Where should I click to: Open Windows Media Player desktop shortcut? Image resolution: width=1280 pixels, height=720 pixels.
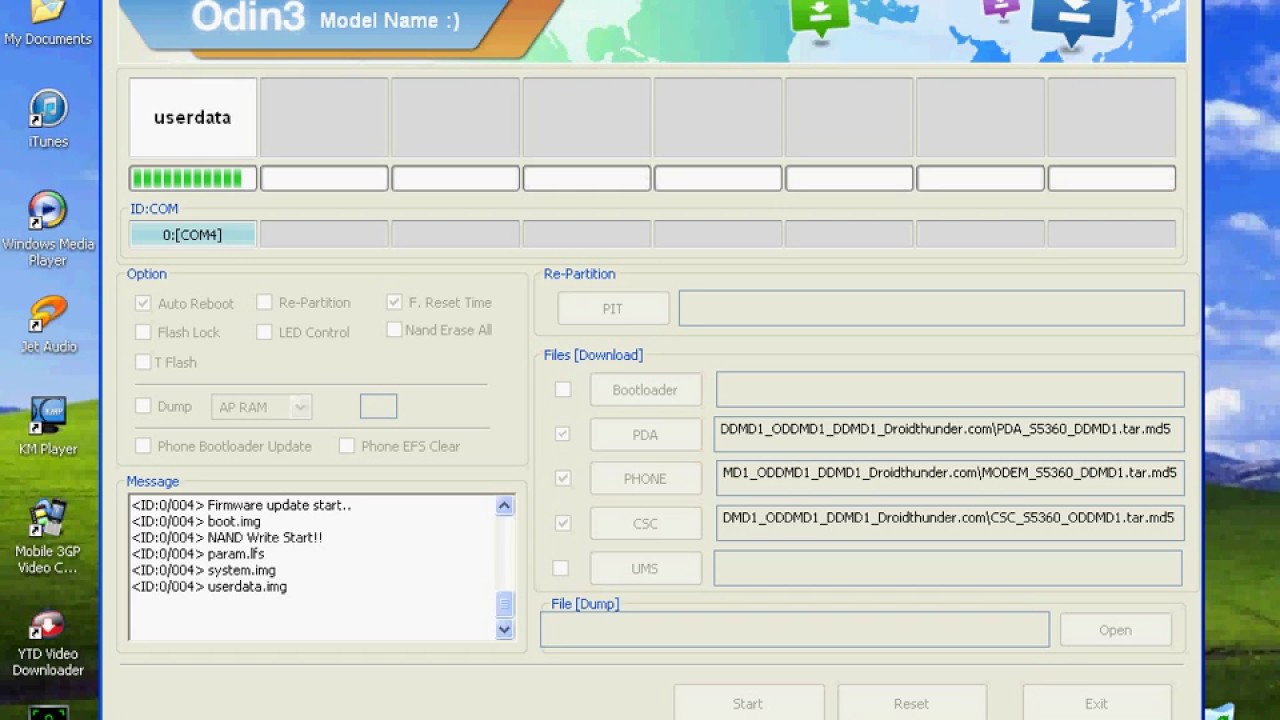coord(48,229)
